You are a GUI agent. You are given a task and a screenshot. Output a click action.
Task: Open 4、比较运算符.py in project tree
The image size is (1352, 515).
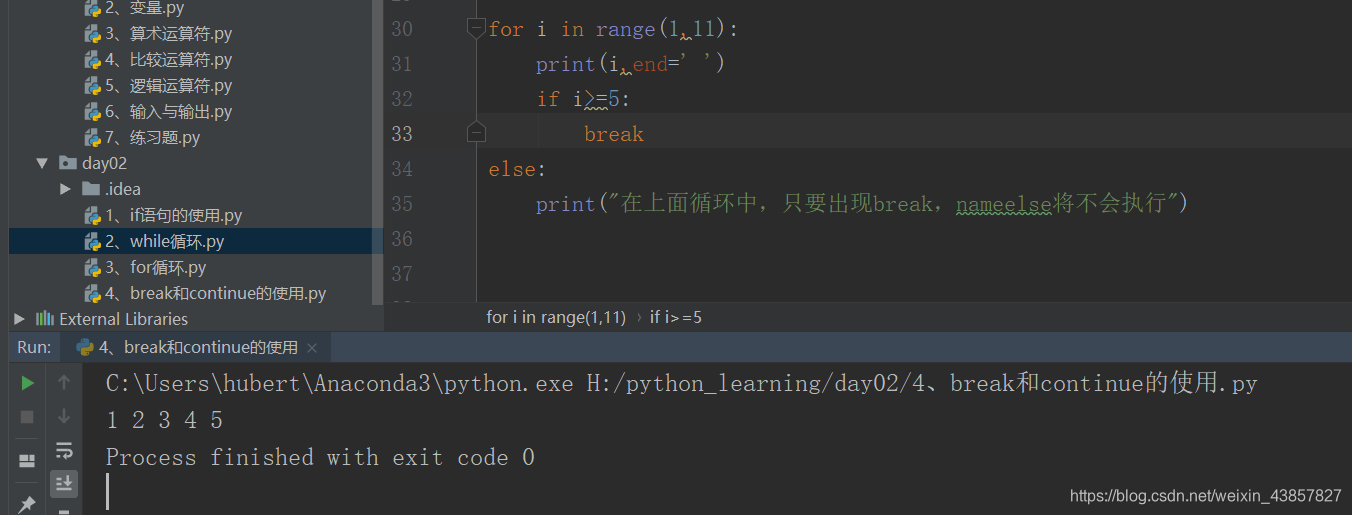tap(168, 60)
